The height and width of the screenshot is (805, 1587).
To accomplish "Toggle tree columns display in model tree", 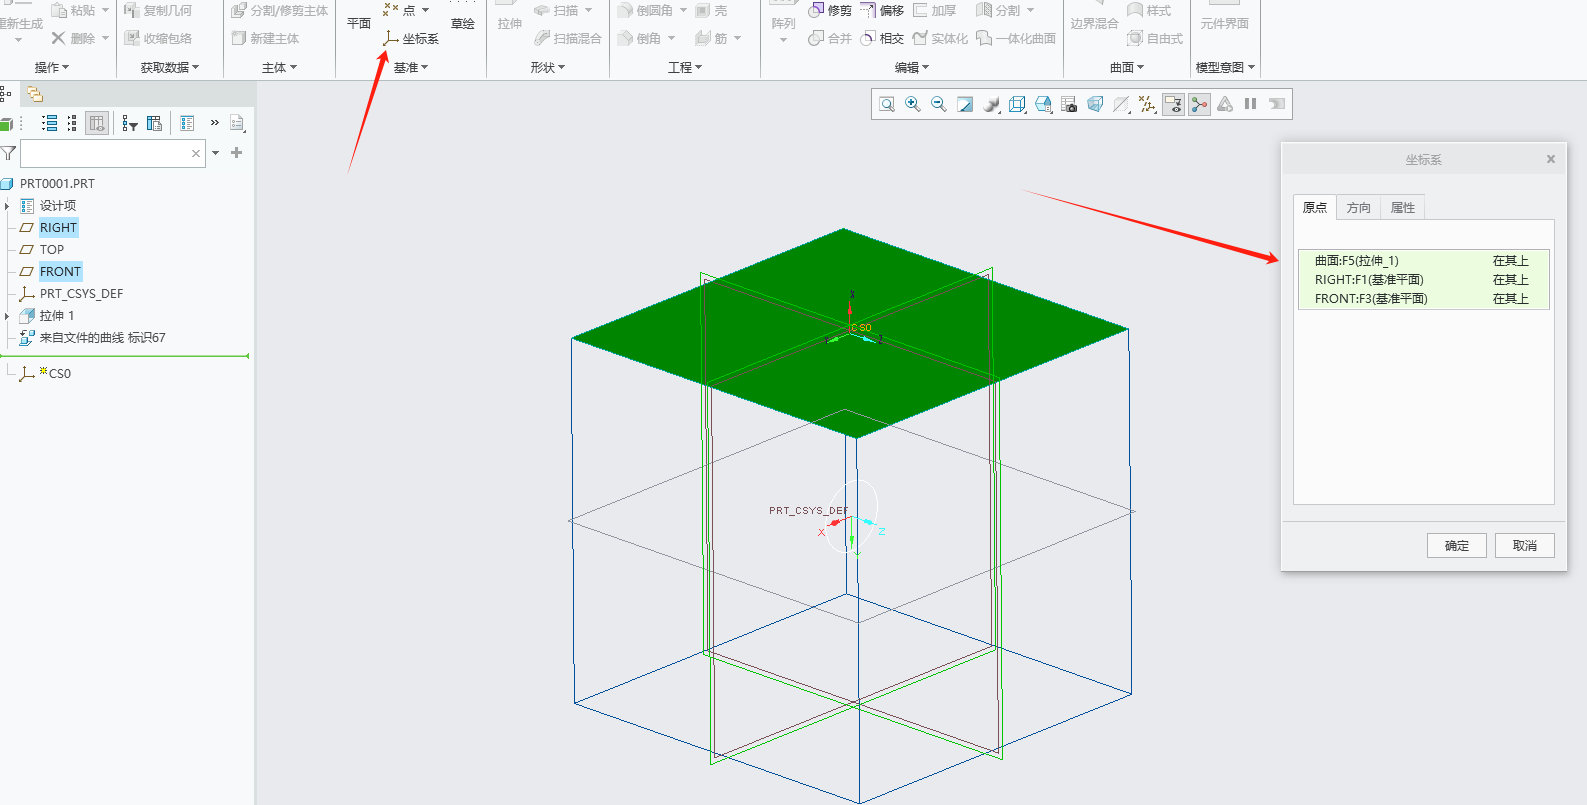I will coord(97,123).
